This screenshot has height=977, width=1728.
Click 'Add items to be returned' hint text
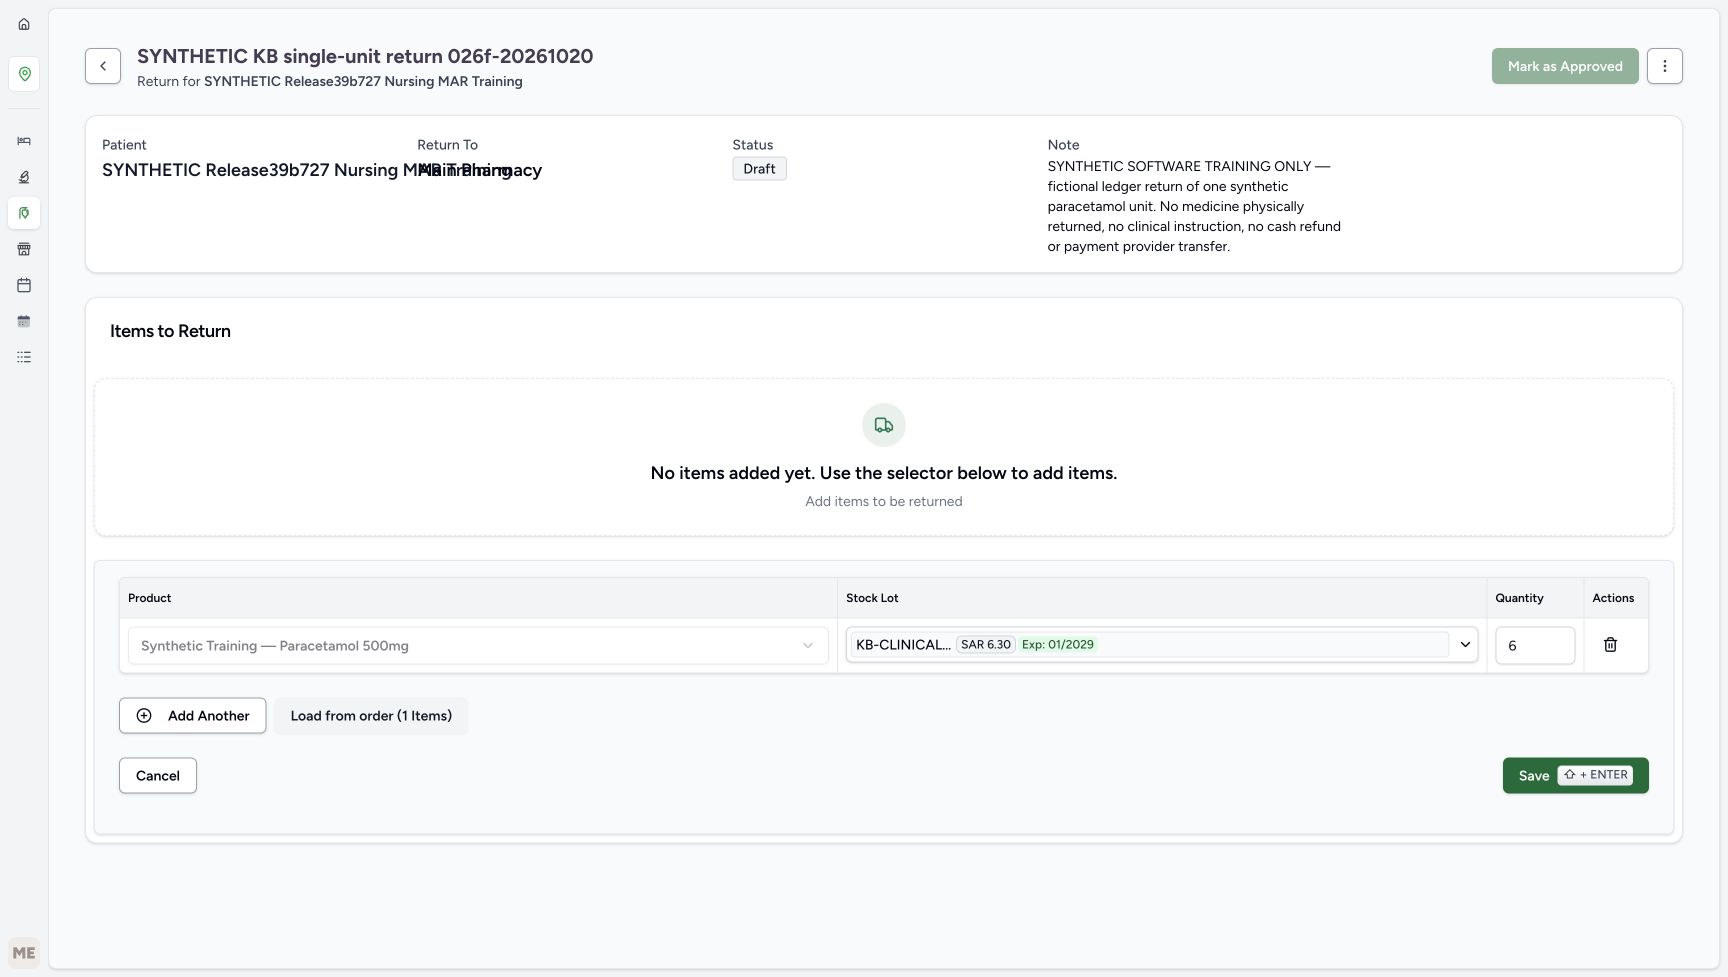[884, 502]
